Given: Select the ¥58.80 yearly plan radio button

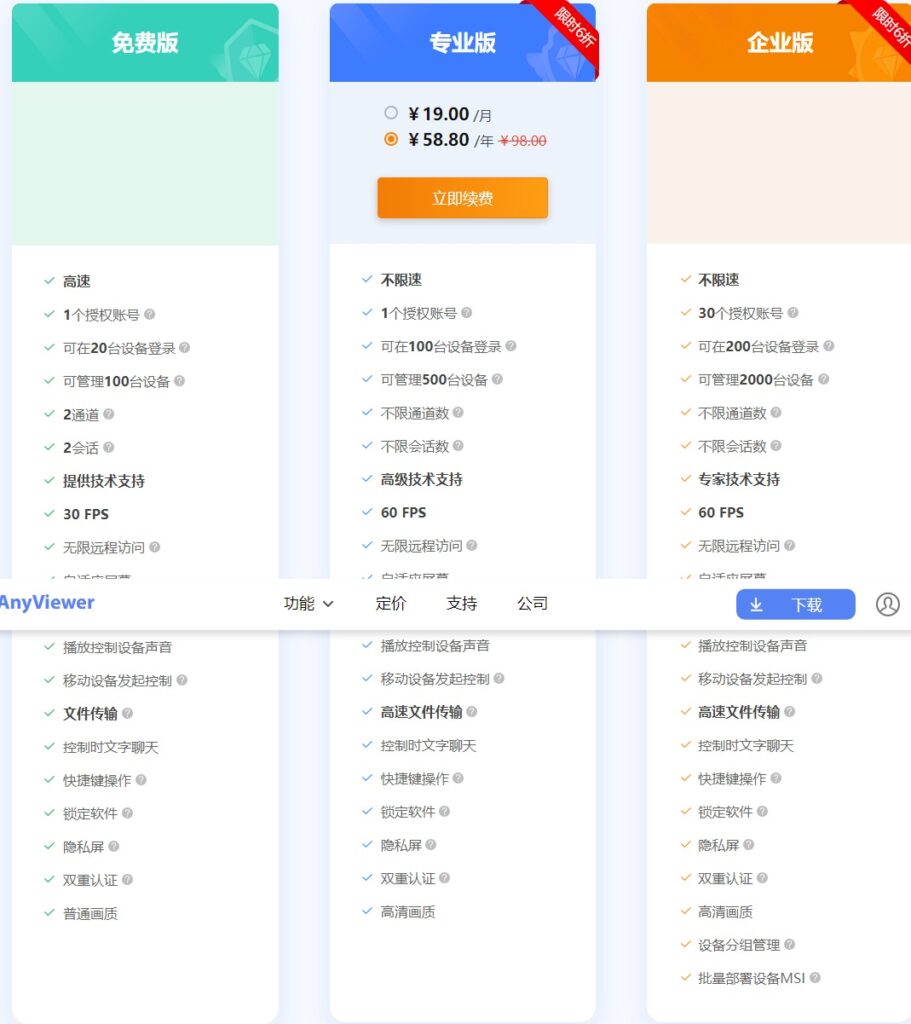Looking at the screenshot, I should pos(391,139).
